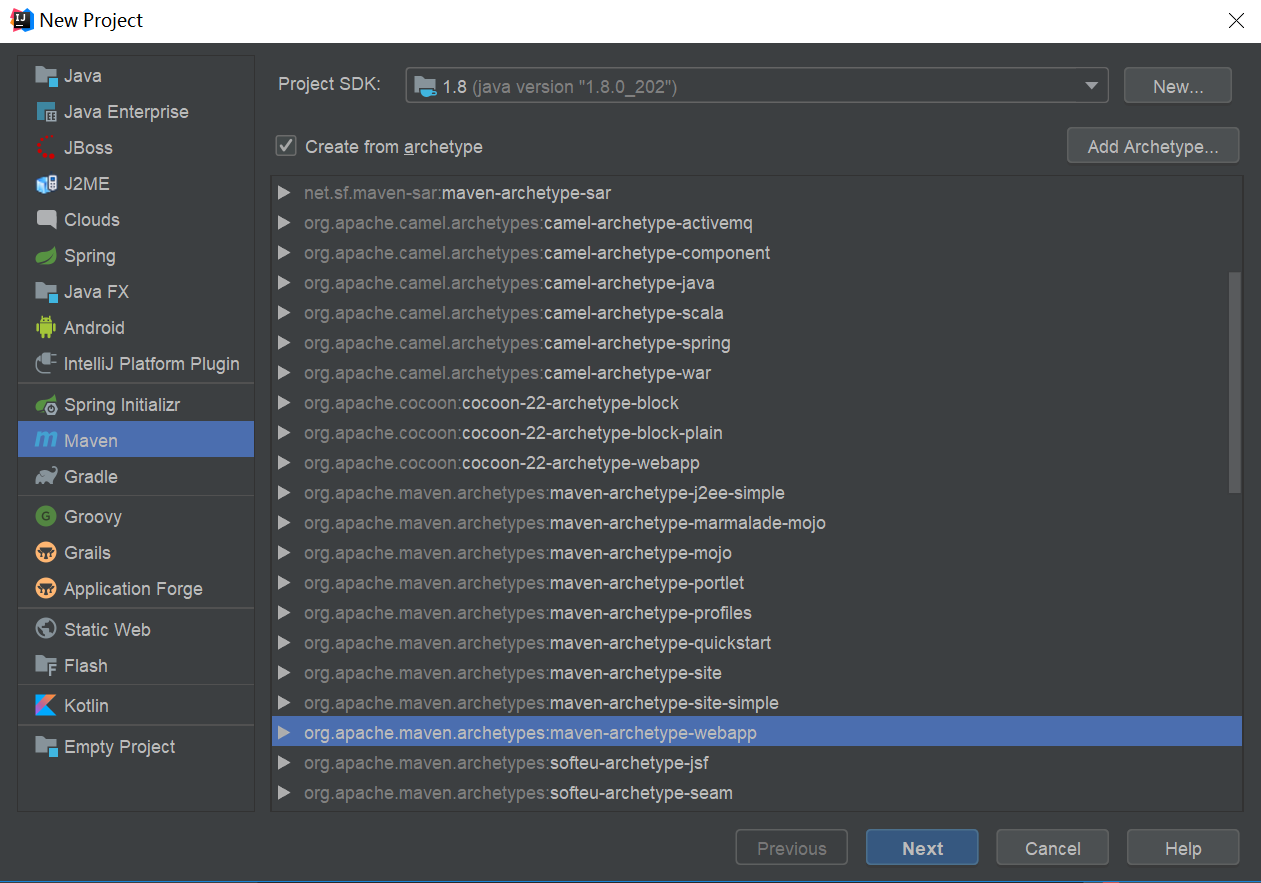Select camel-archetype-scala row text
The height and width of the screenshot is (883, 1261).
(514, 313)
